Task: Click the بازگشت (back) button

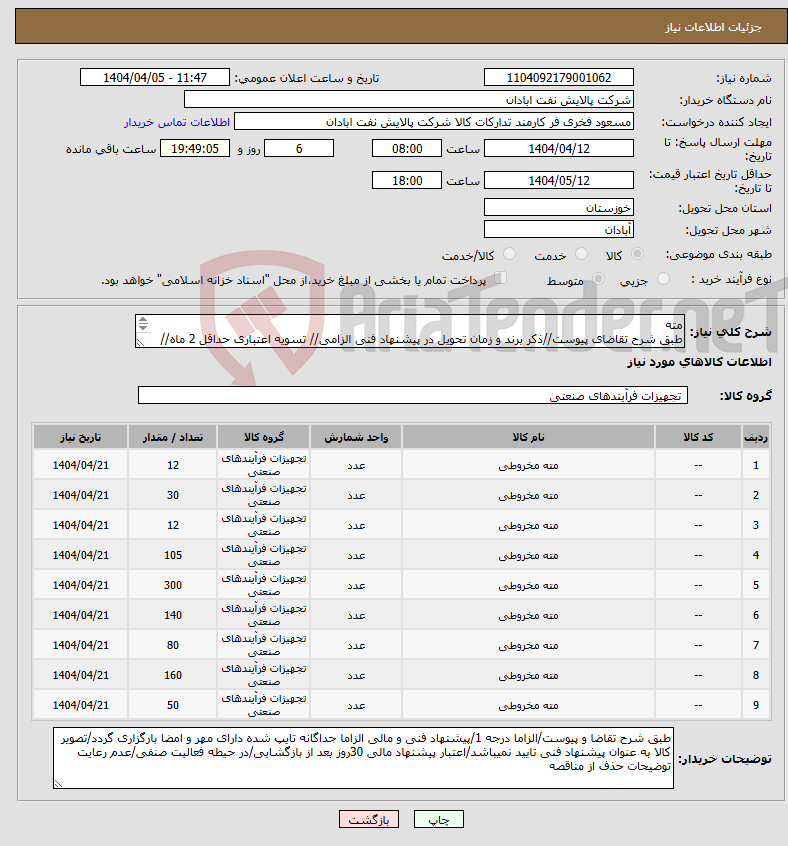Action: coord(369,820)
